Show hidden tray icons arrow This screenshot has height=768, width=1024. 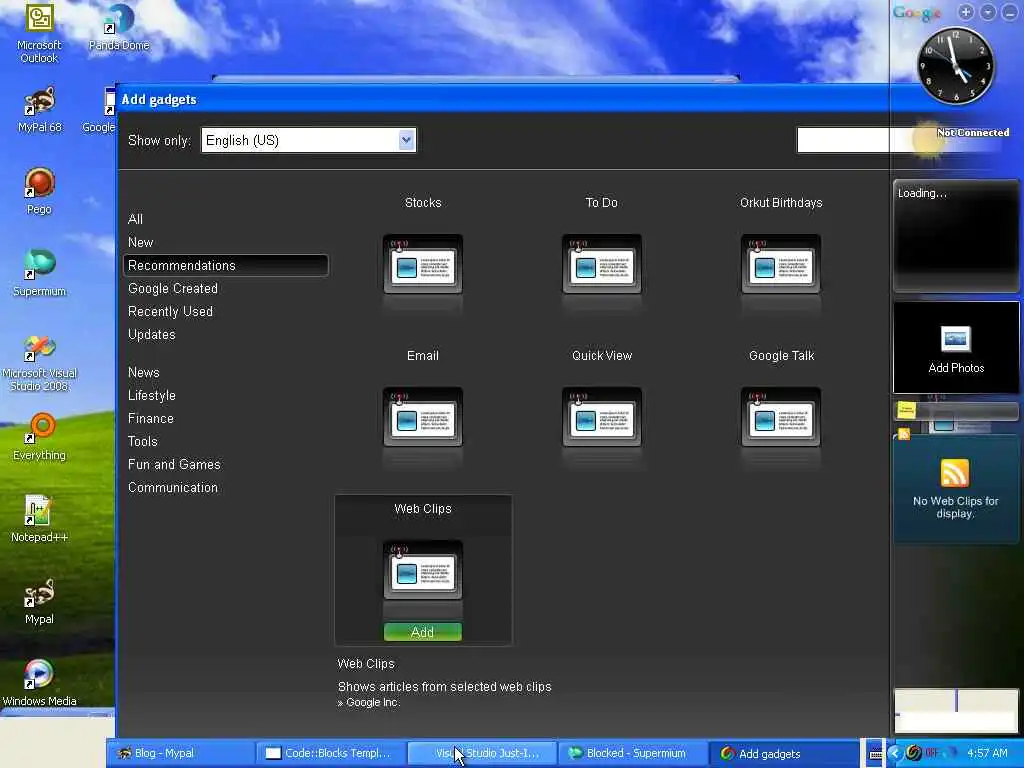pos(894,753)
